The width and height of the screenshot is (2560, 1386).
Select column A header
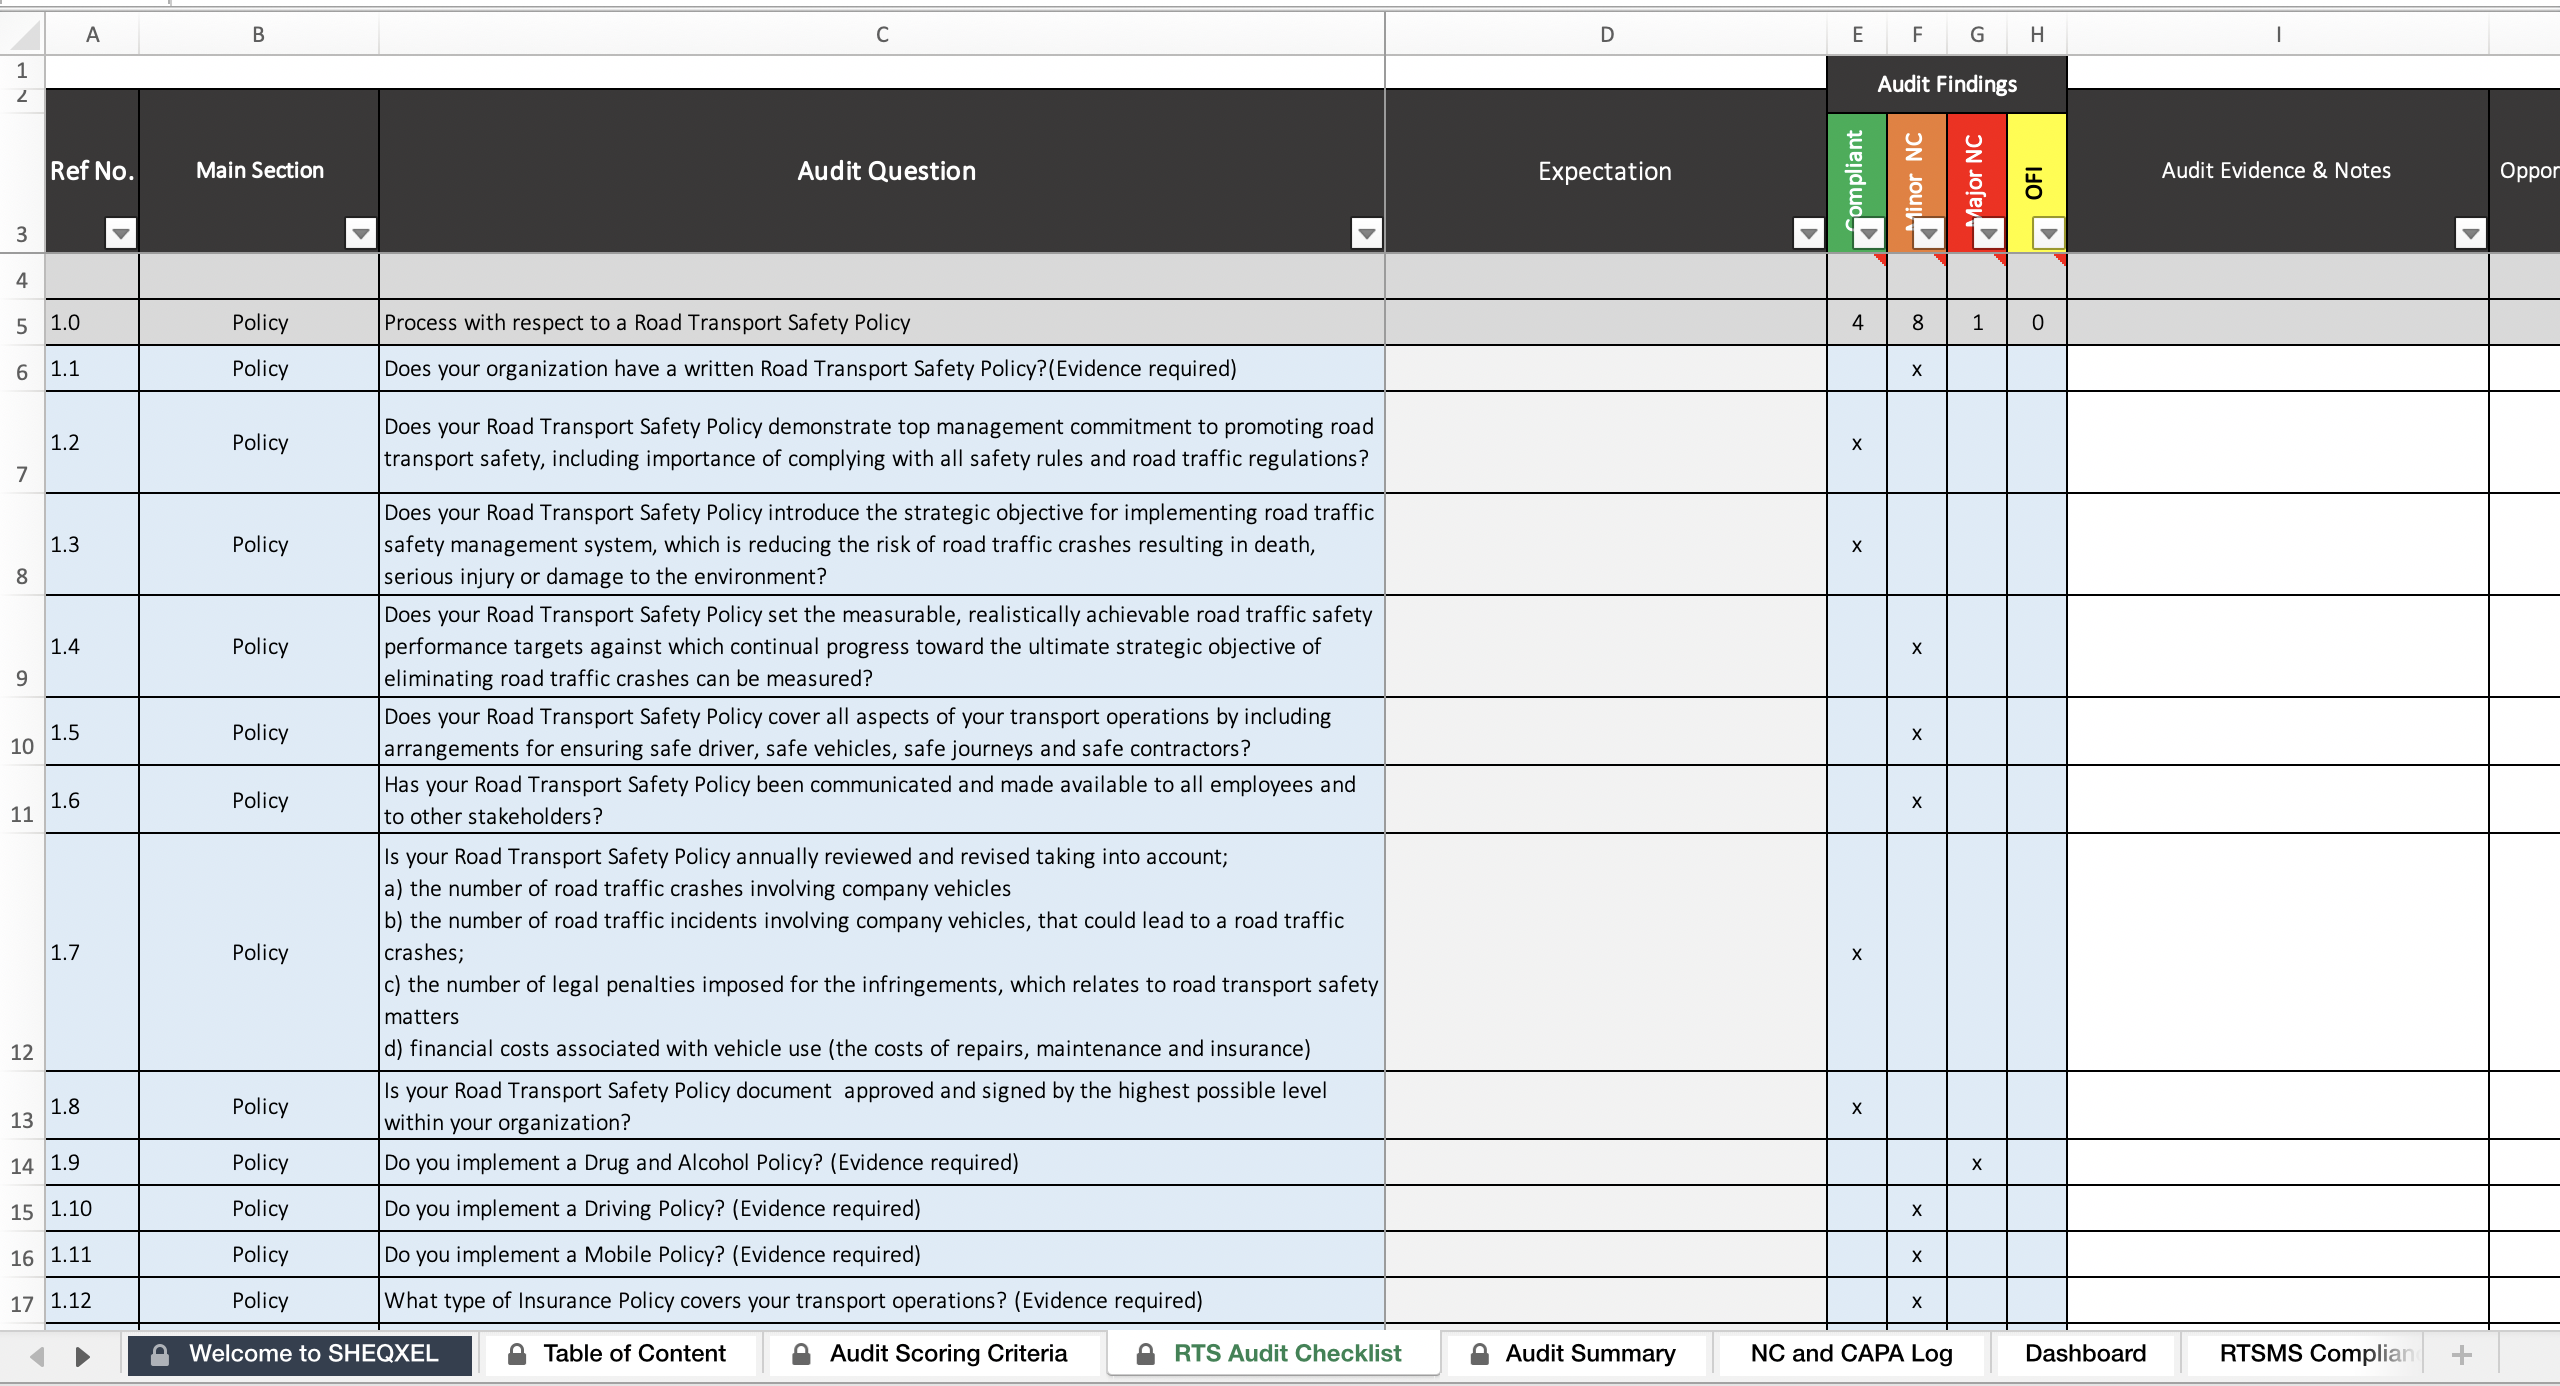pyautogui.click(x=92, y=34)
